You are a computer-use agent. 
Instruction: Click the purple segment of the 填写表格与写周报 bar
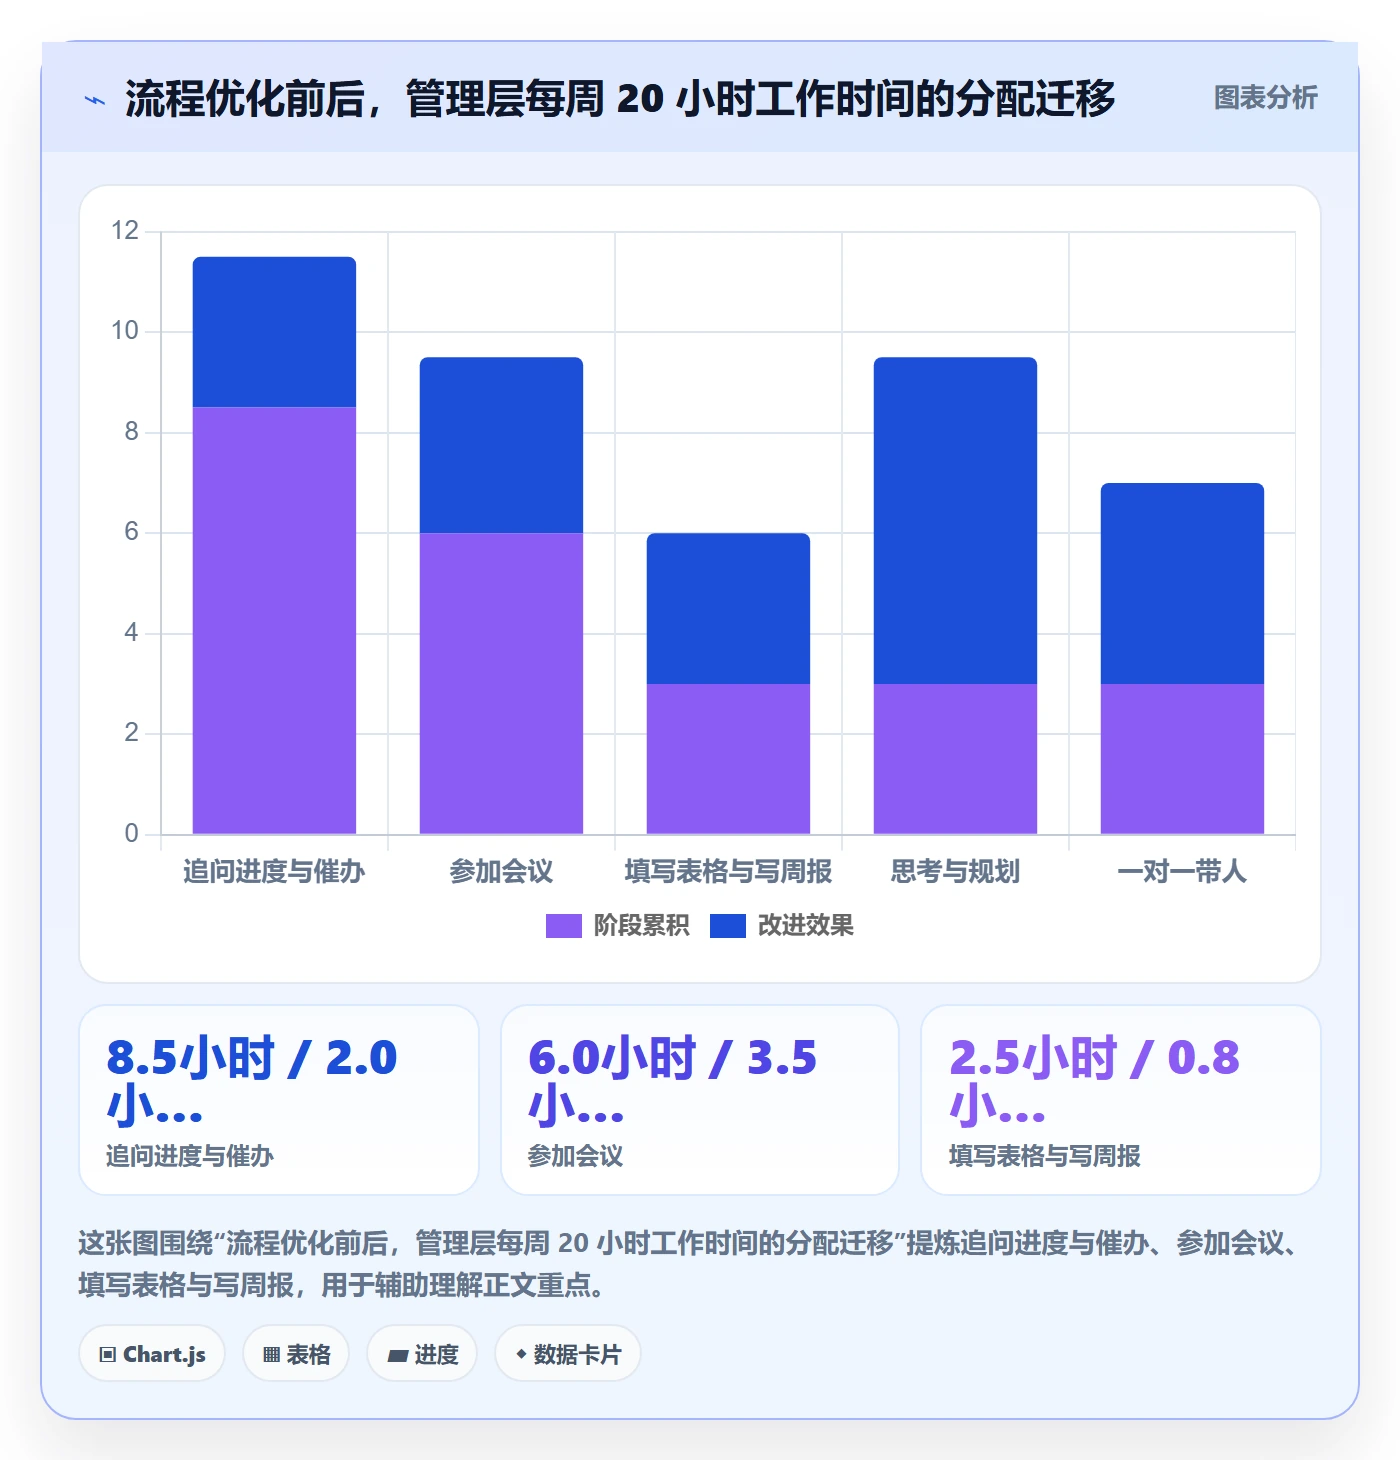[x=728, y=759]
